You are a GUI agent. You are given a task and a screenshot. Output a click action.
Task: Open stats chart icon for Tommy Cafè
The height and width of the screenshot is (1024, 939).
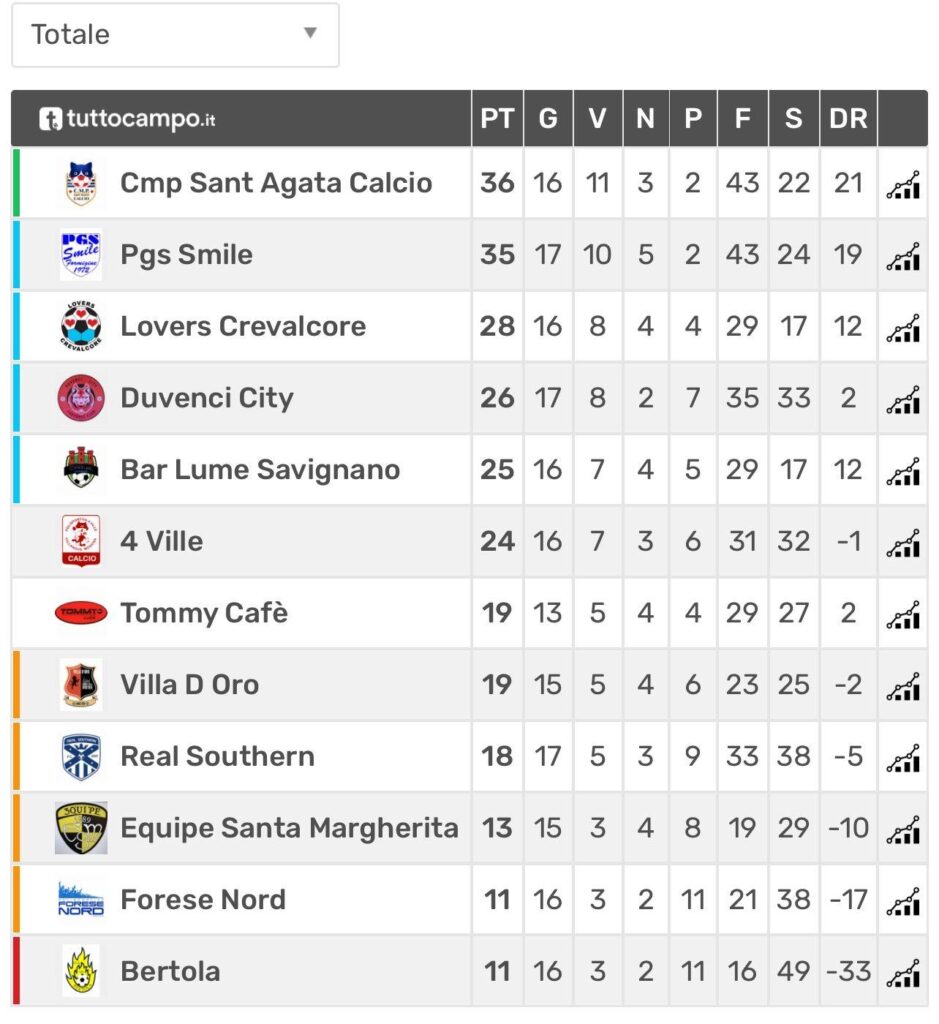903,615
